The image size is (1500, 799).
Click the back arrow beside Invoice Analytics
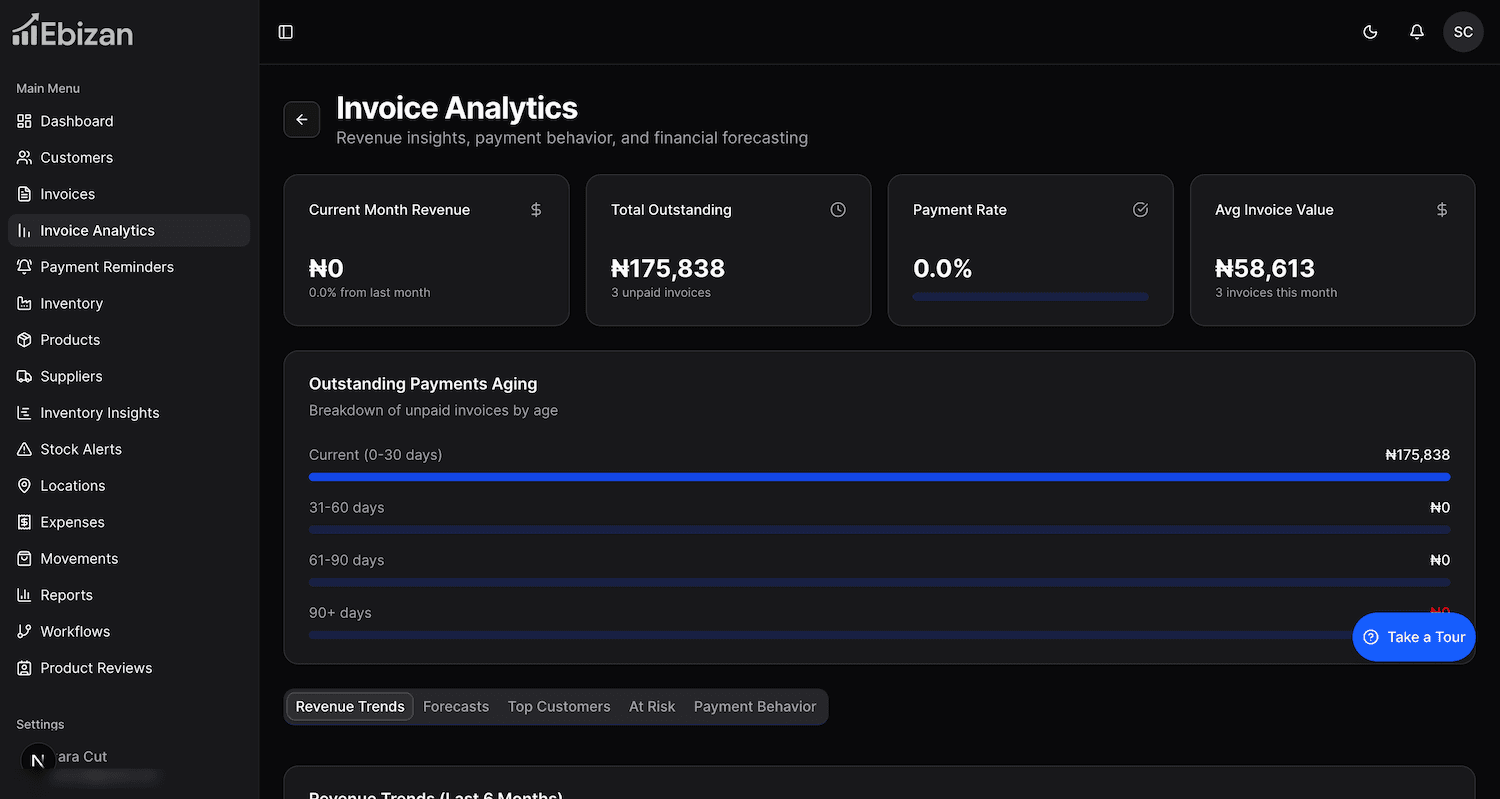[302, 120]
